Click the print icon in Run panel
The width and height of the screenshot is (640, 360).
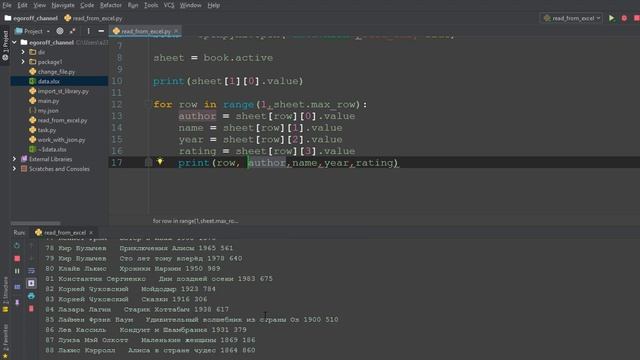[x=31, y=296]
